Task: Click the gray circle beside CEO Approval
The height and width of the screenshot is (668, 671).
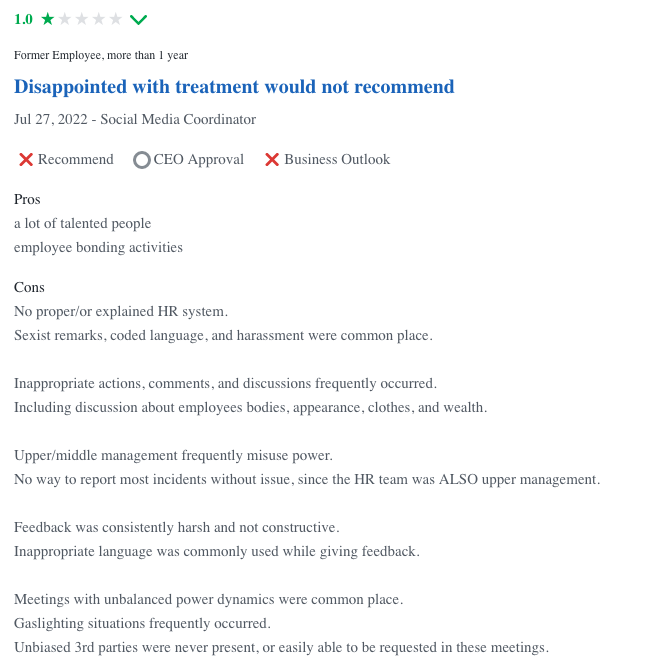Action: [x=142, y=160]
